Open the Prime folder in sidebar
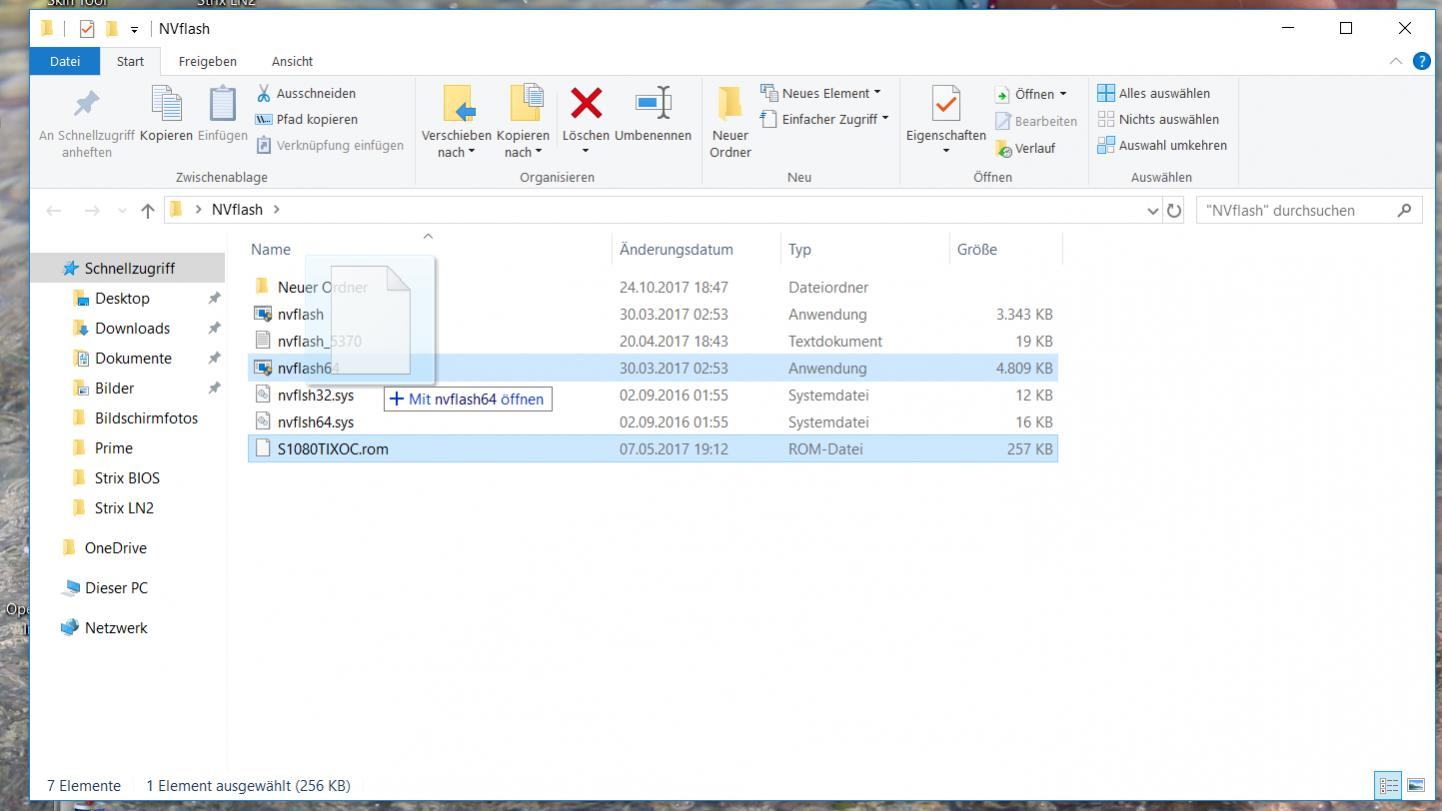 click(113, 448)
